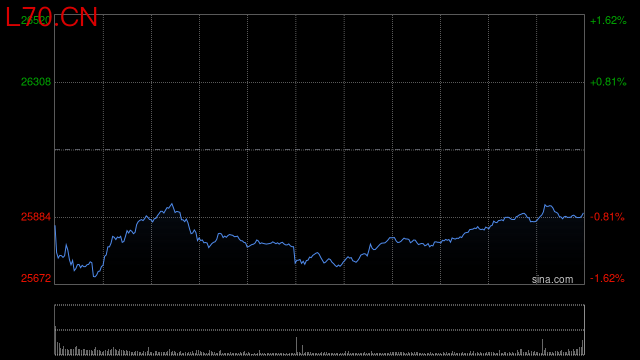640x360 pixels.
Task: Click the 26308 price axis label
Action: pyautogui.click(x=36, y=82)
